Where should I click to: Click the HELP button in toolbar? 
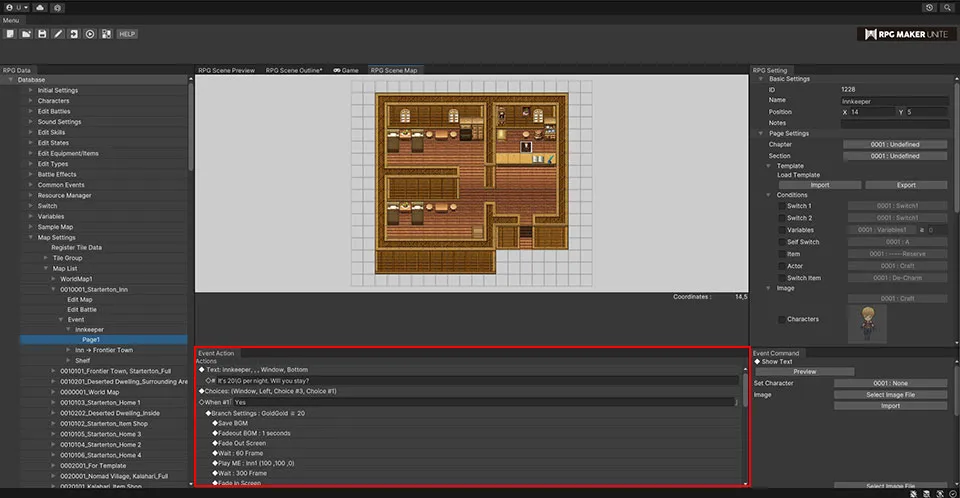(x=127, y=34)
